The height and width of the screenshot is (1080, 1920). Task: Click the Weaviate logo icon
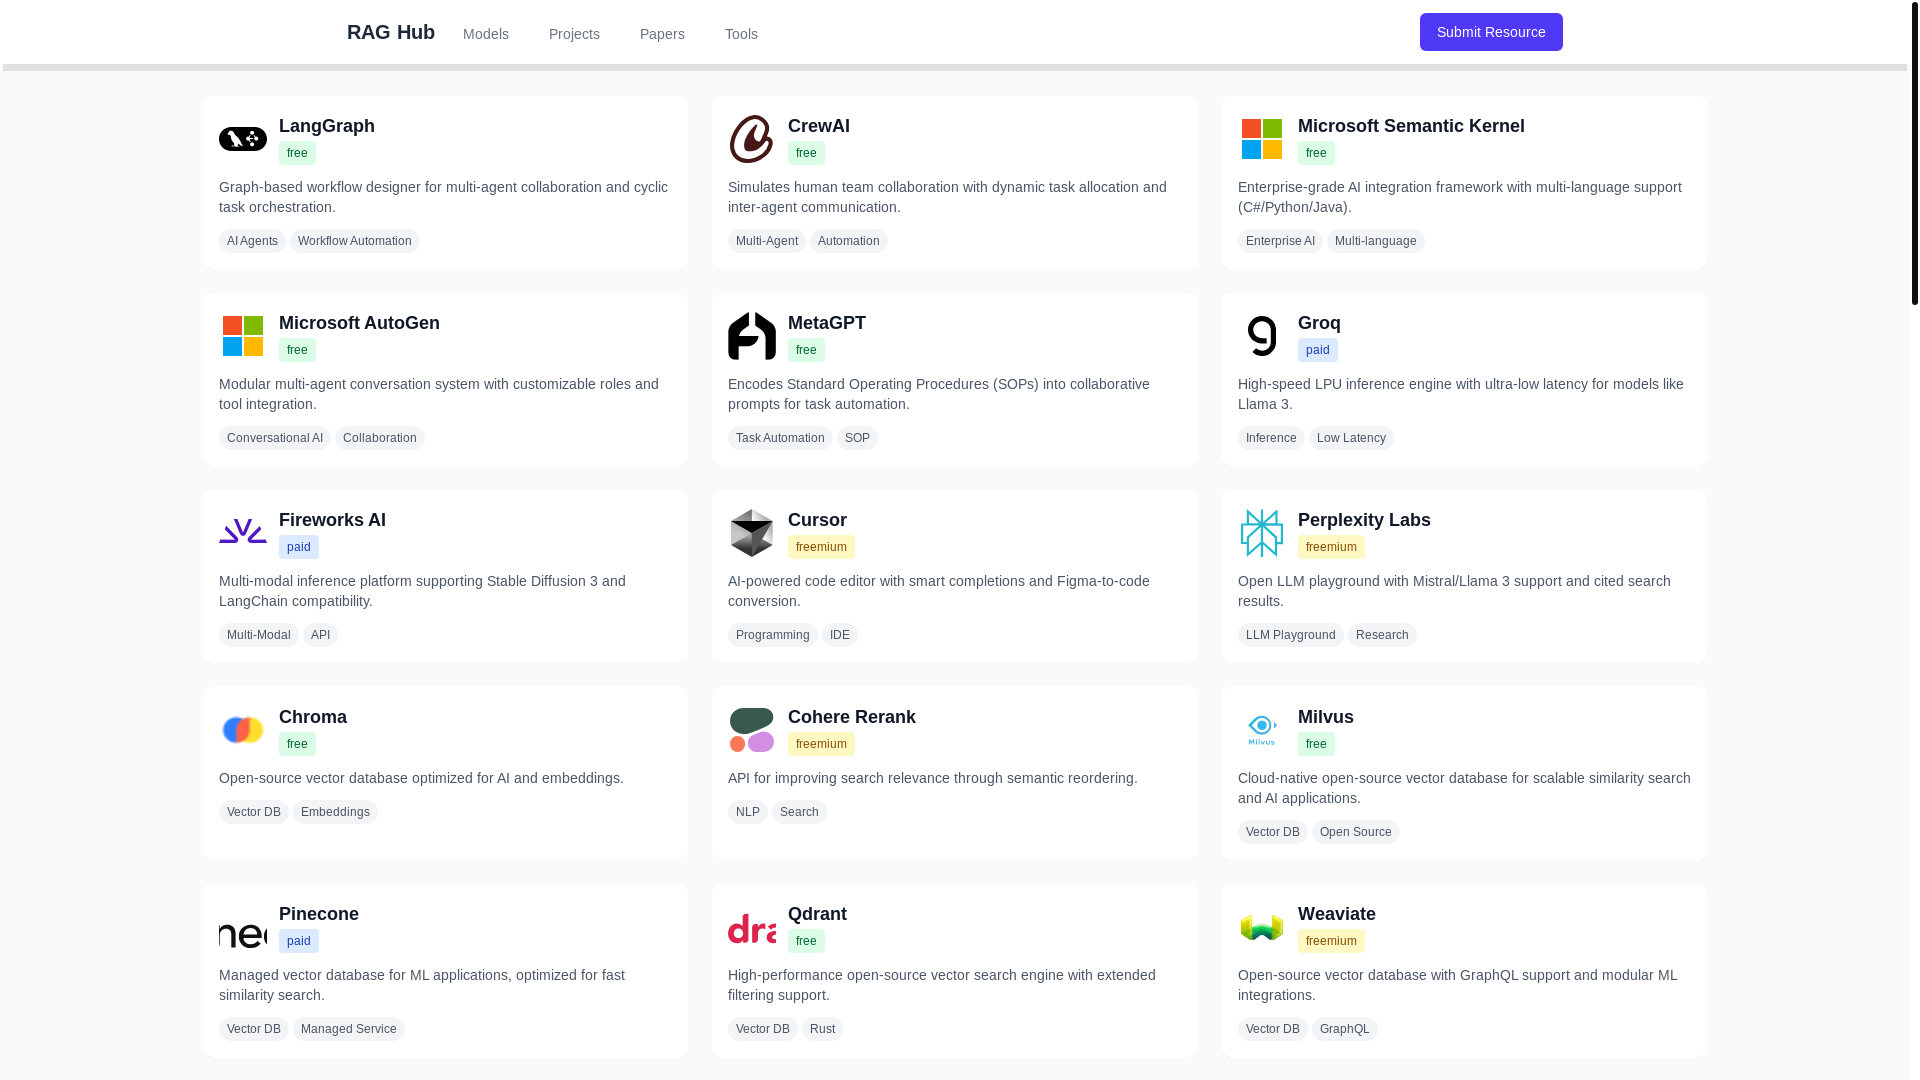coord(1262,927)
